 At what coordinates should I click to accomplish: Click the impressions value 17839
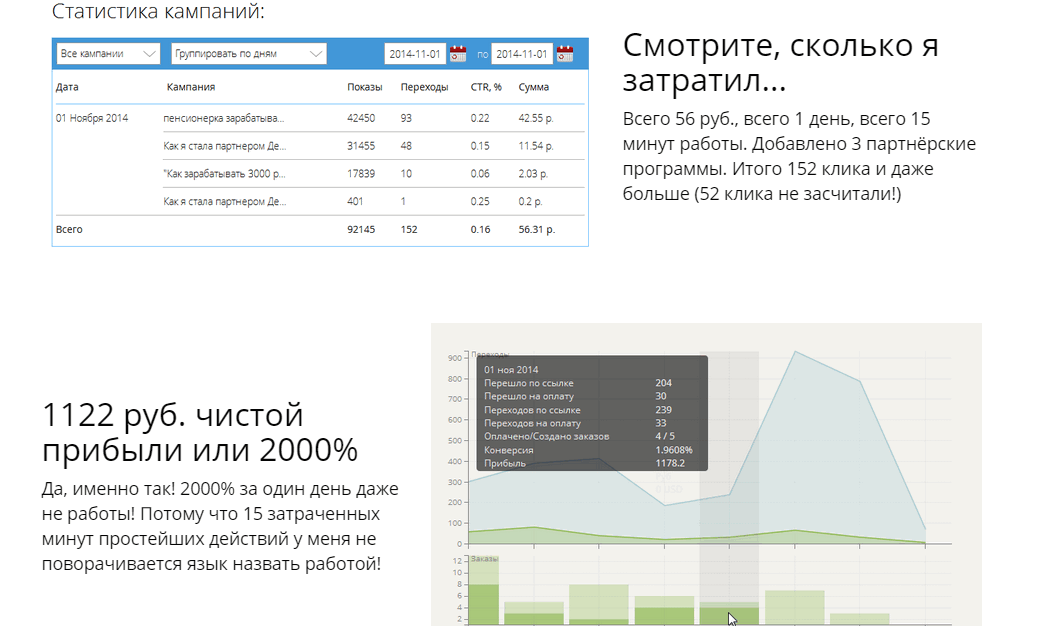click(361, 173)
